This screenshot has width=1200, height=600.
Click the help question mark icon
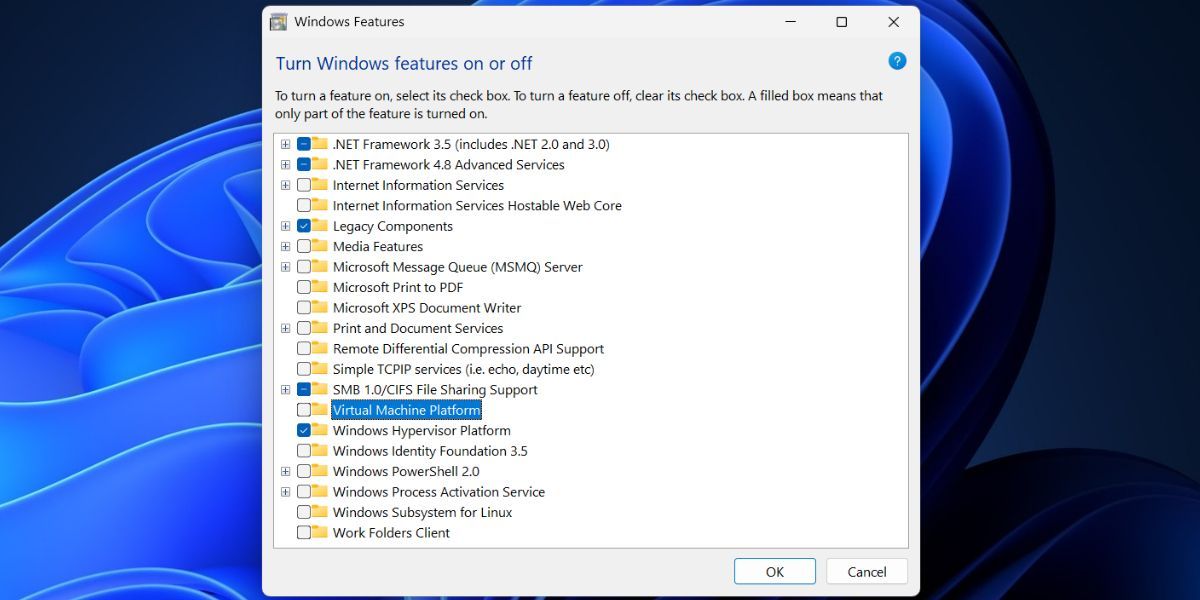pyautogui.click(x=897, y=60)
